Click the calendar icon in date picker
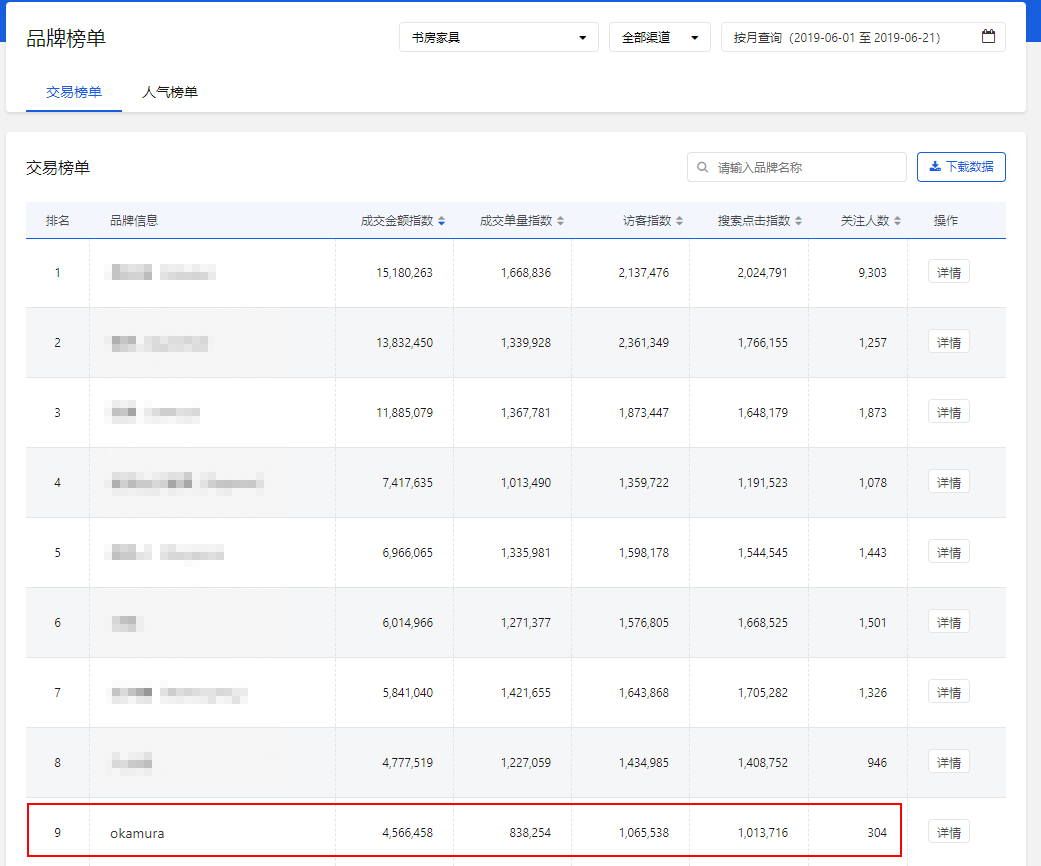 coord(988,37)
